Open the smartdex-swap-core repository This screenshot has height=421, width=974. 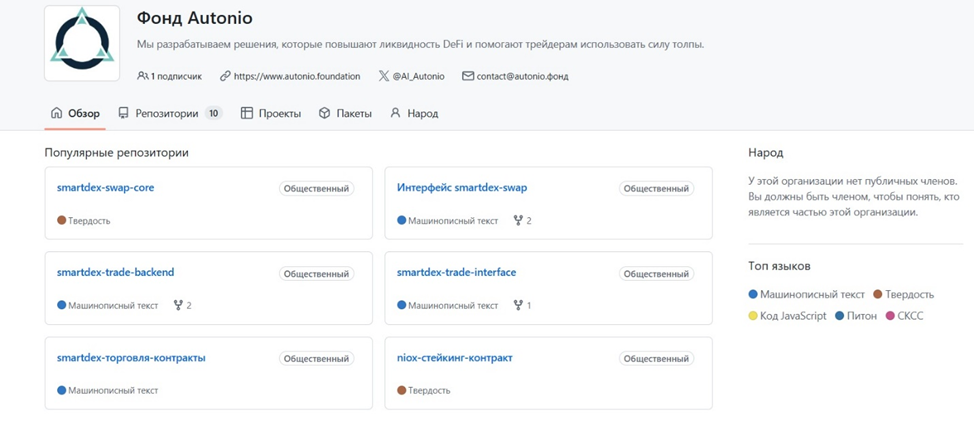(x=105, y=188)
